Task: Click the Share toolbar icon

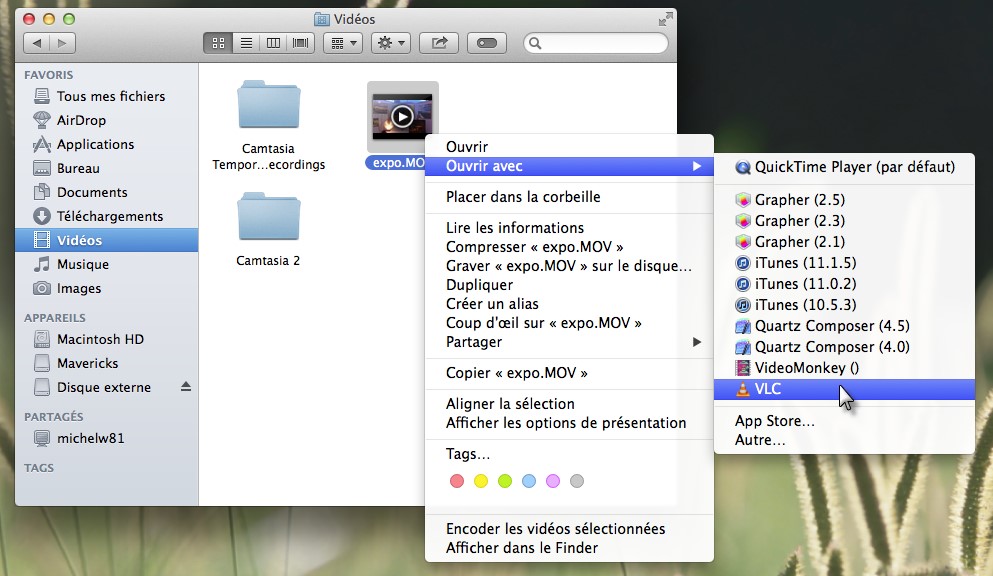Action: [x=439, y=43]
